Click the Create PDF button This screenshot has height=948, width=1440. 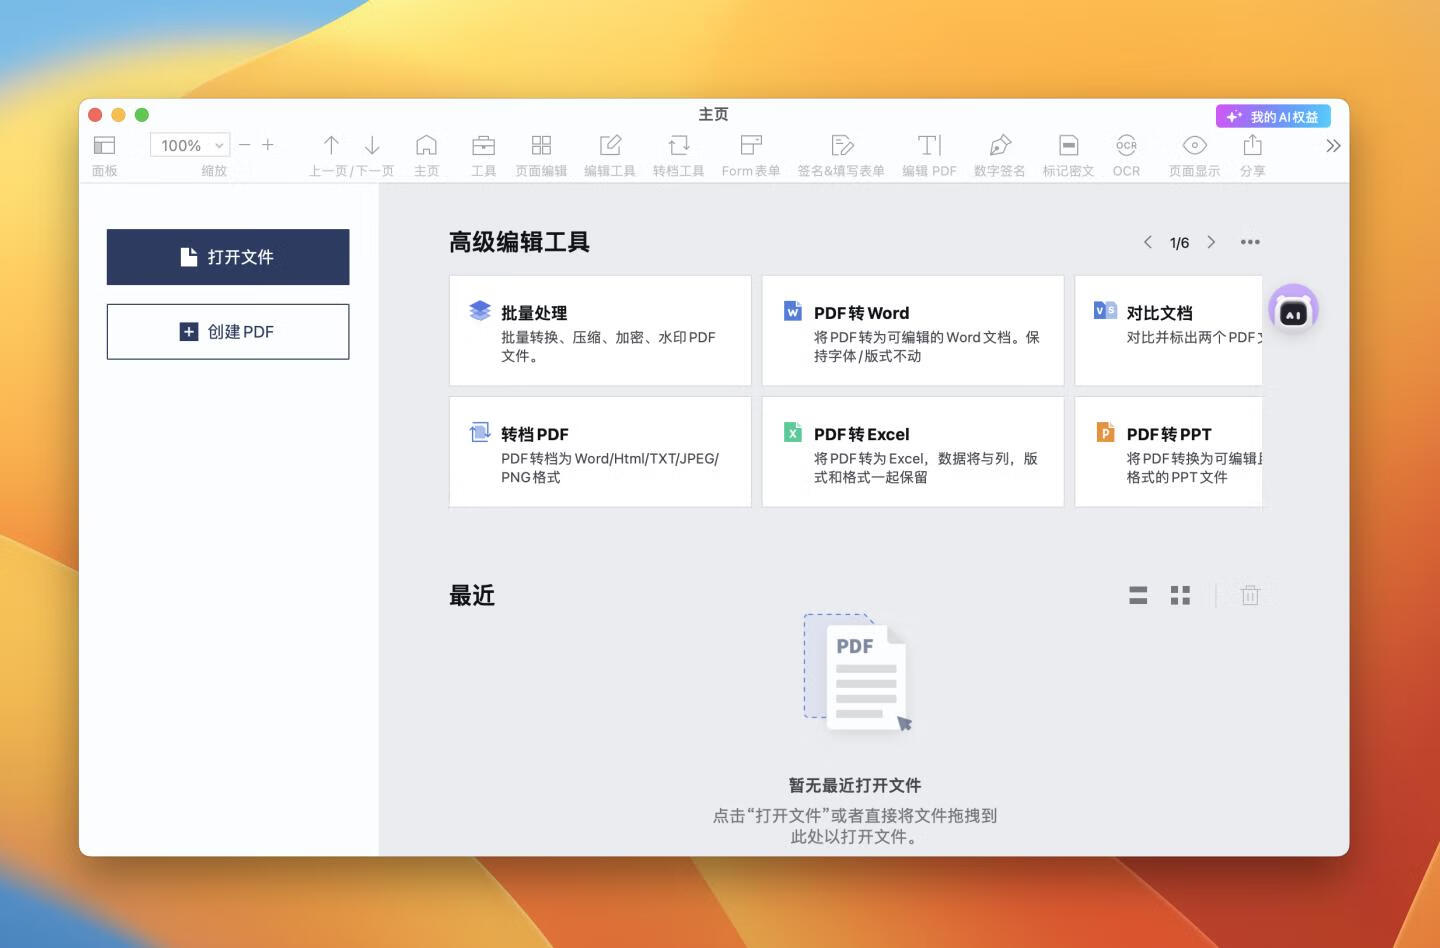[228, 332]
